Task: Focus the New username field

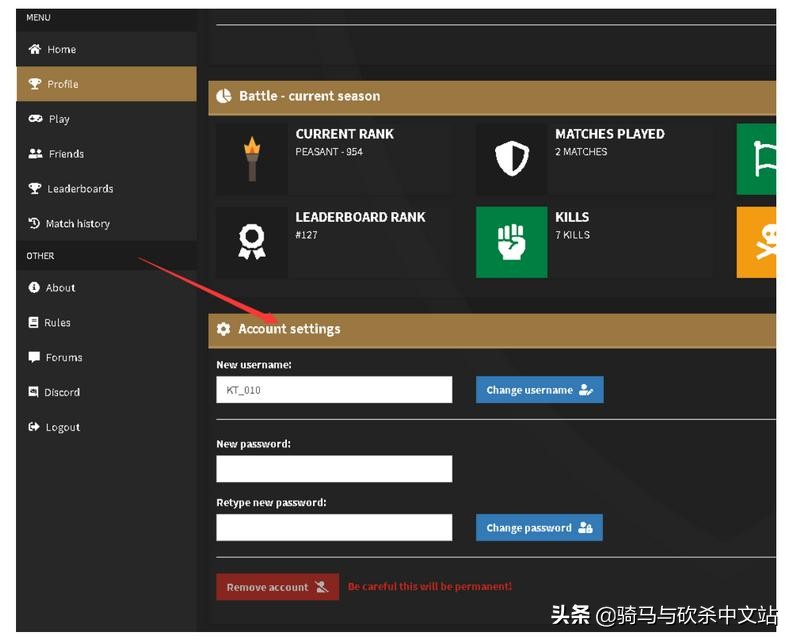Action: pyautogui.click(x=334, y=390)
